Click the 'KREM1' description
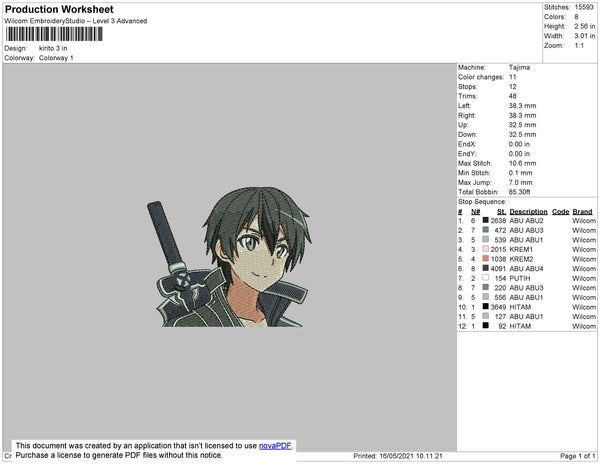Image resolution: width=600 pixels, height=464 pixels. [x=521, y=249]
